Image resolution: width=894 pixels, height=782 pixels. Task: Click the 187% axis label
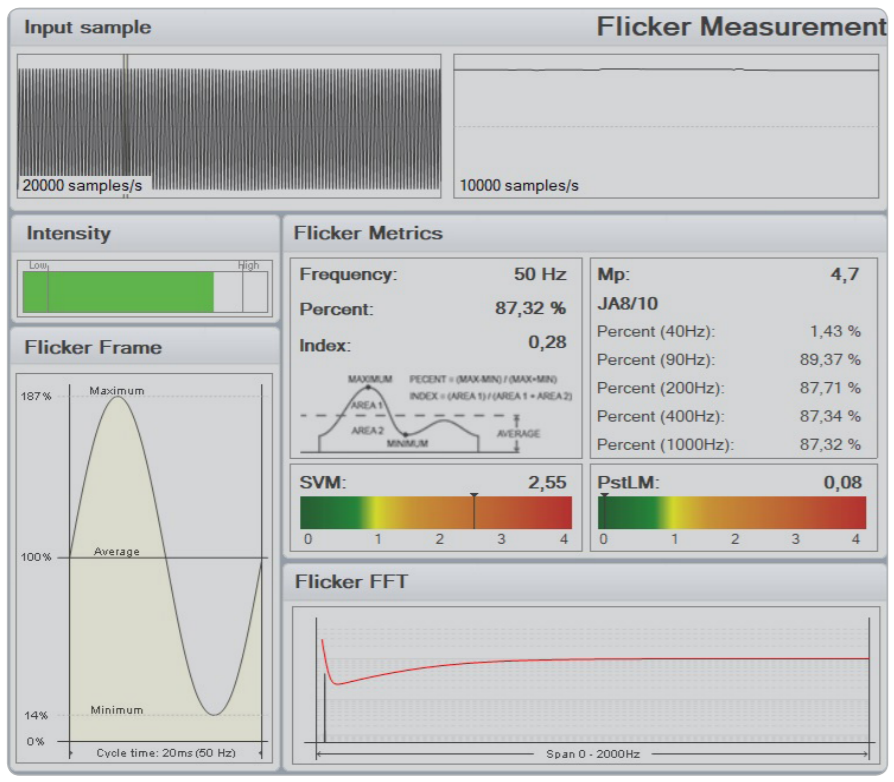coord(36,396)
